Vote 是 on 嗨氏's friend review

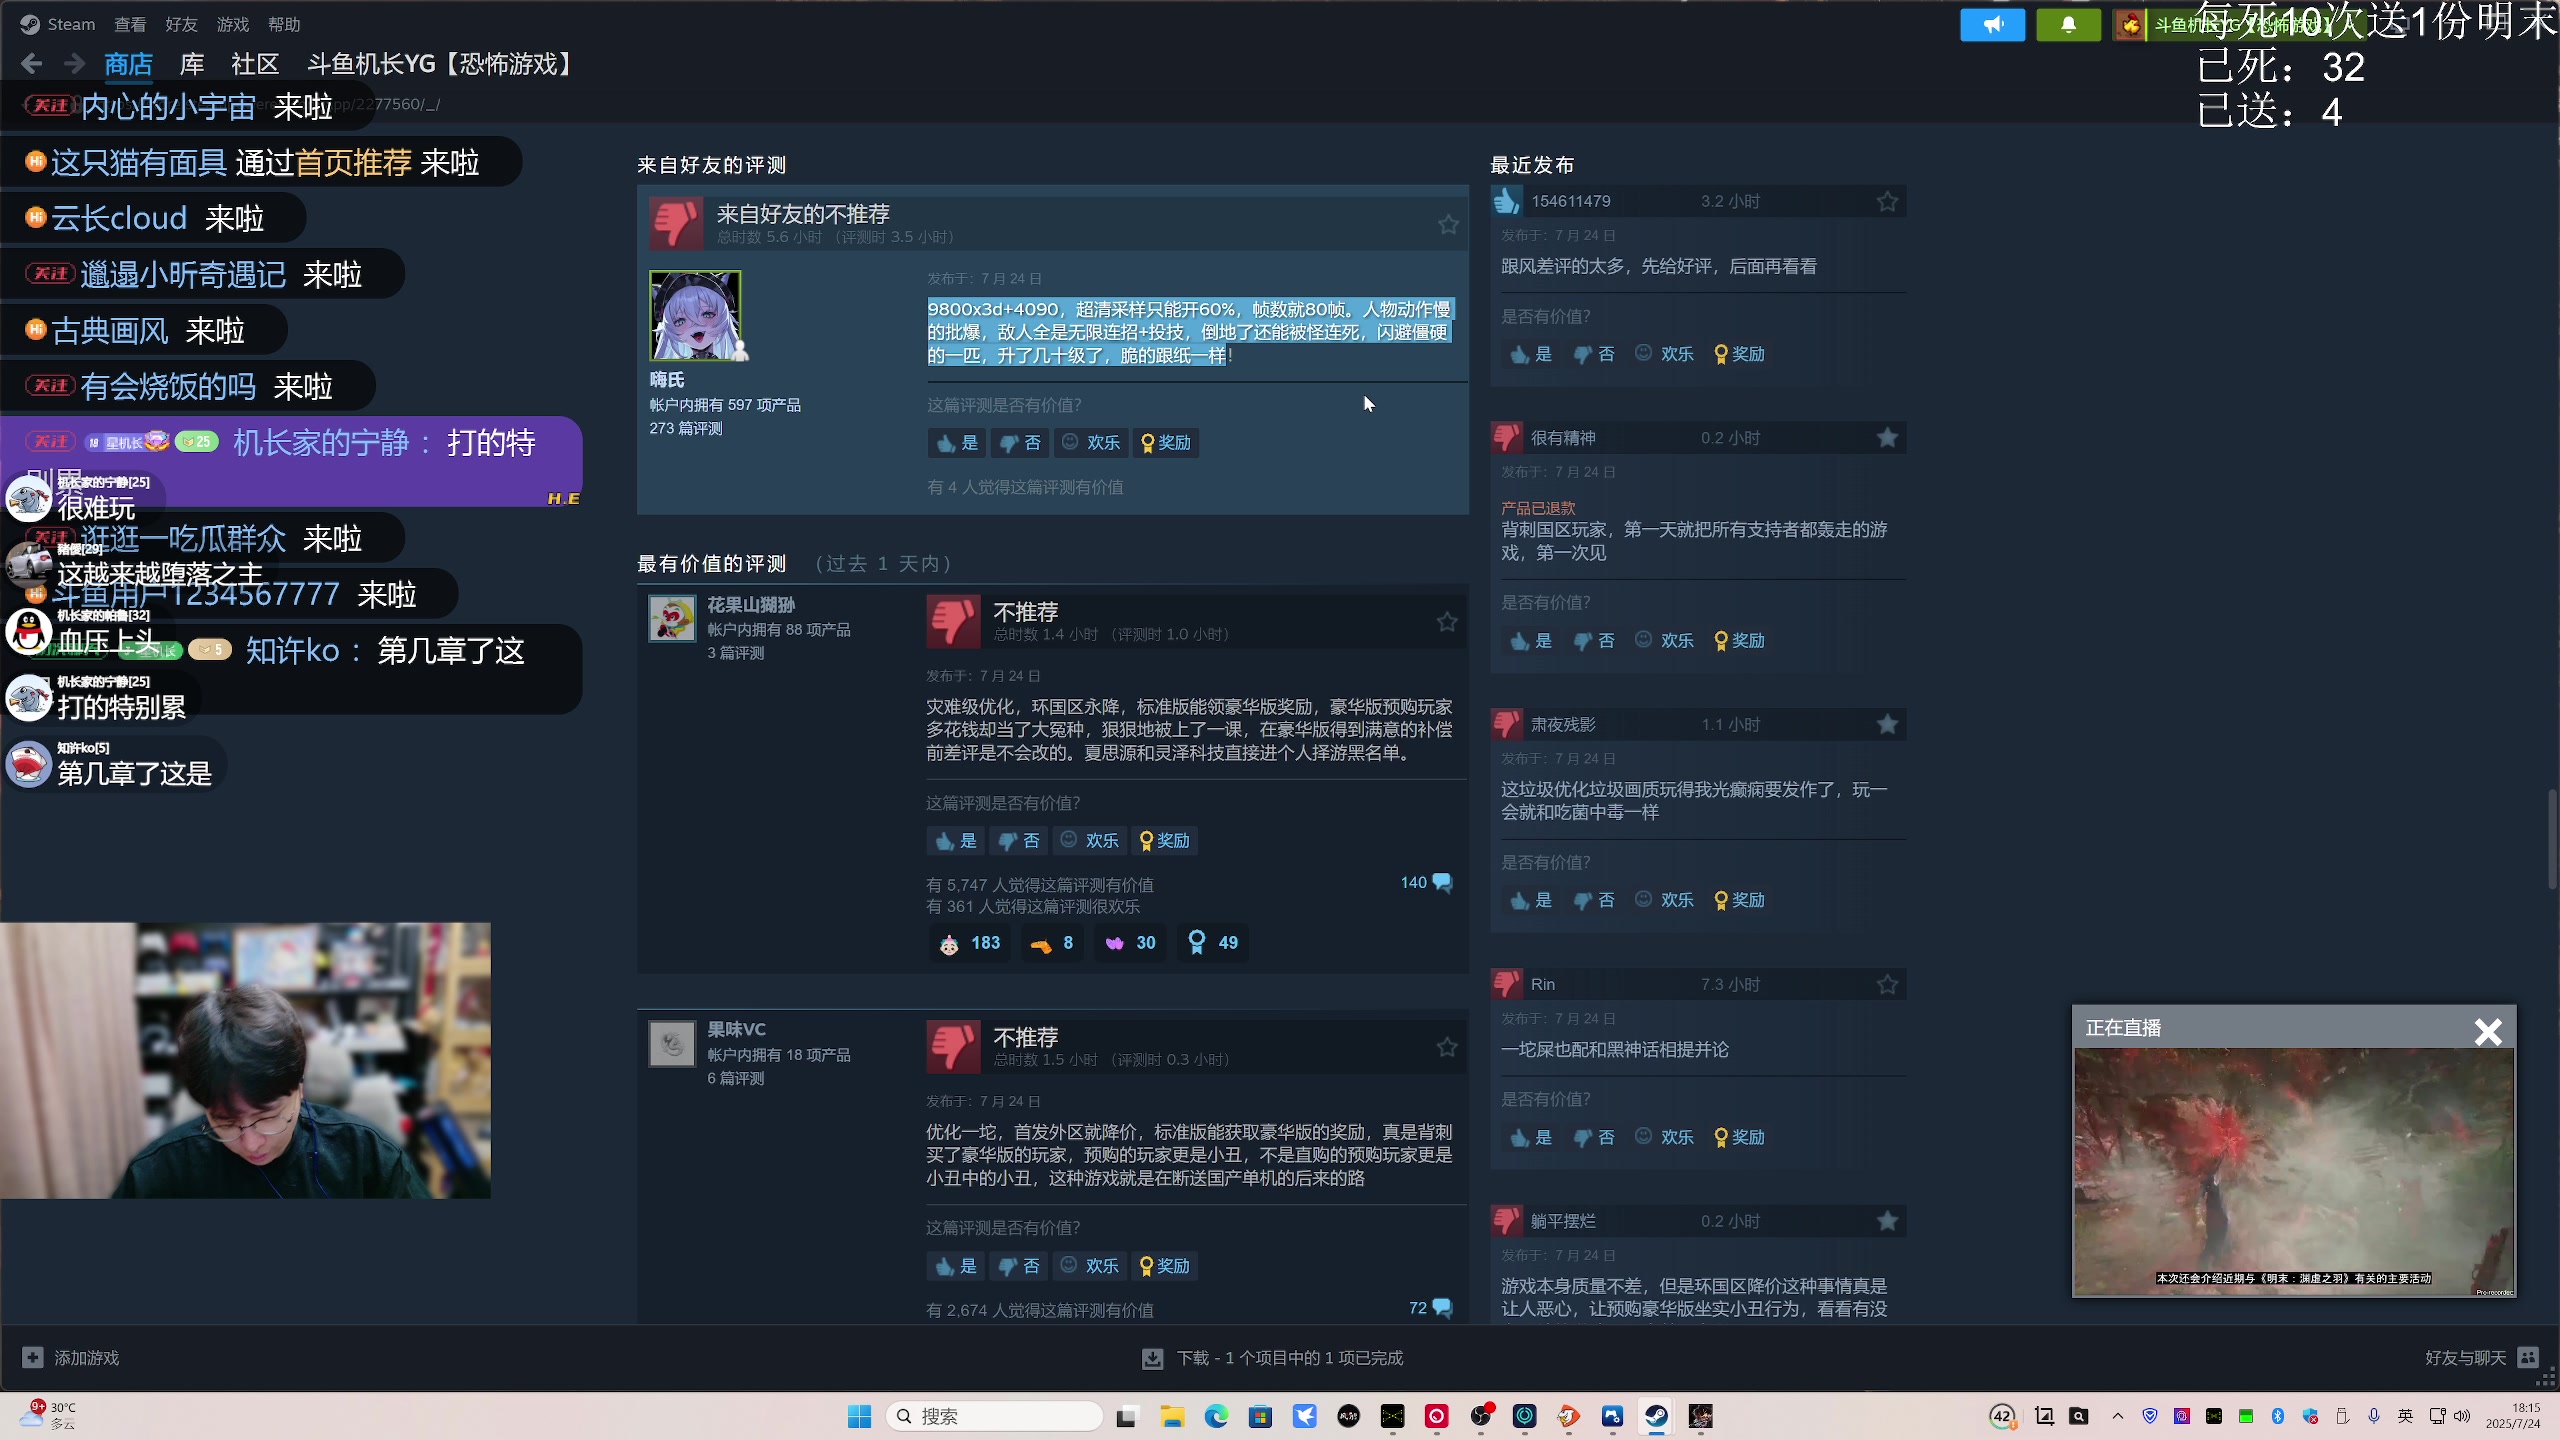(x=957, y=443)
